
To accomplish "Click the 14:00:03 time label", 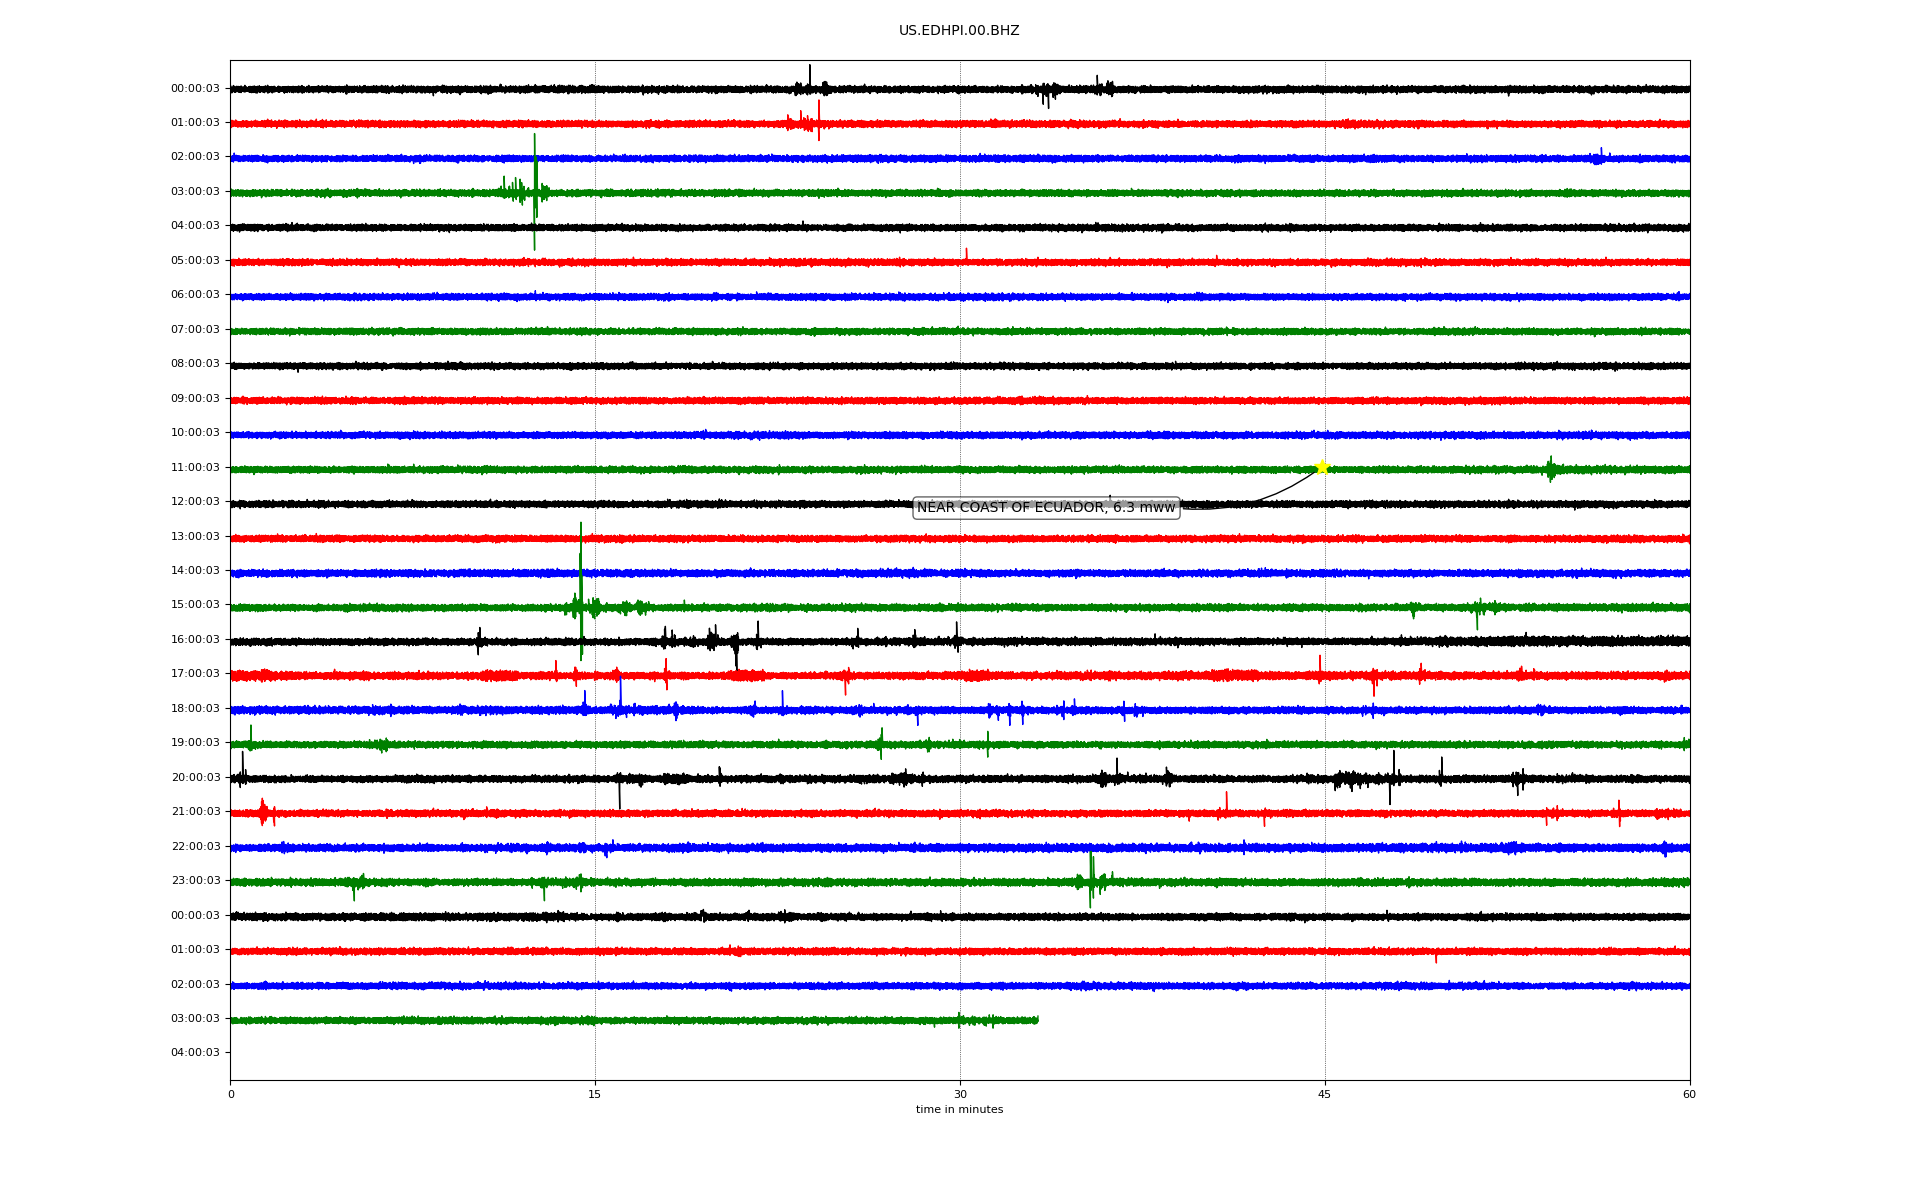I will pos(195,571).
